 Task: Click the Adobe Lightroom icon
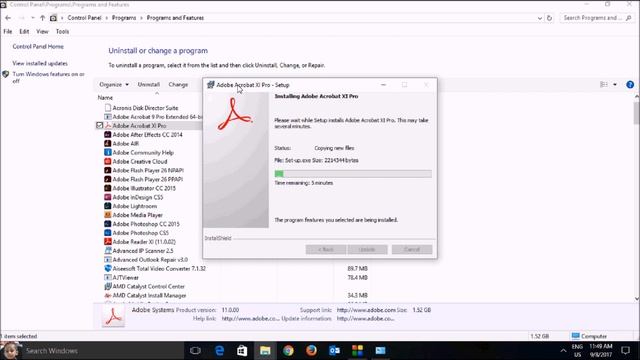click(x=108, y=206)
